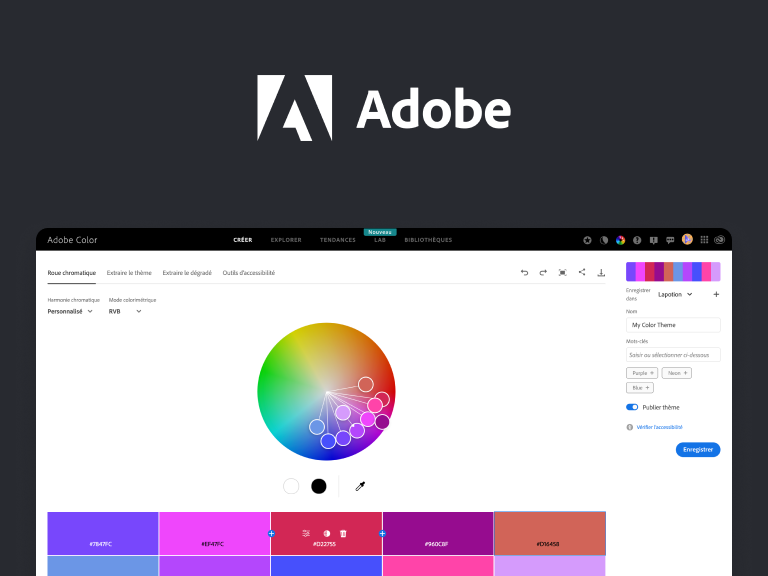Pick the eyedropper tool below the wheel
The width and height of the screenshot is (768, 576).
(360, 486)
